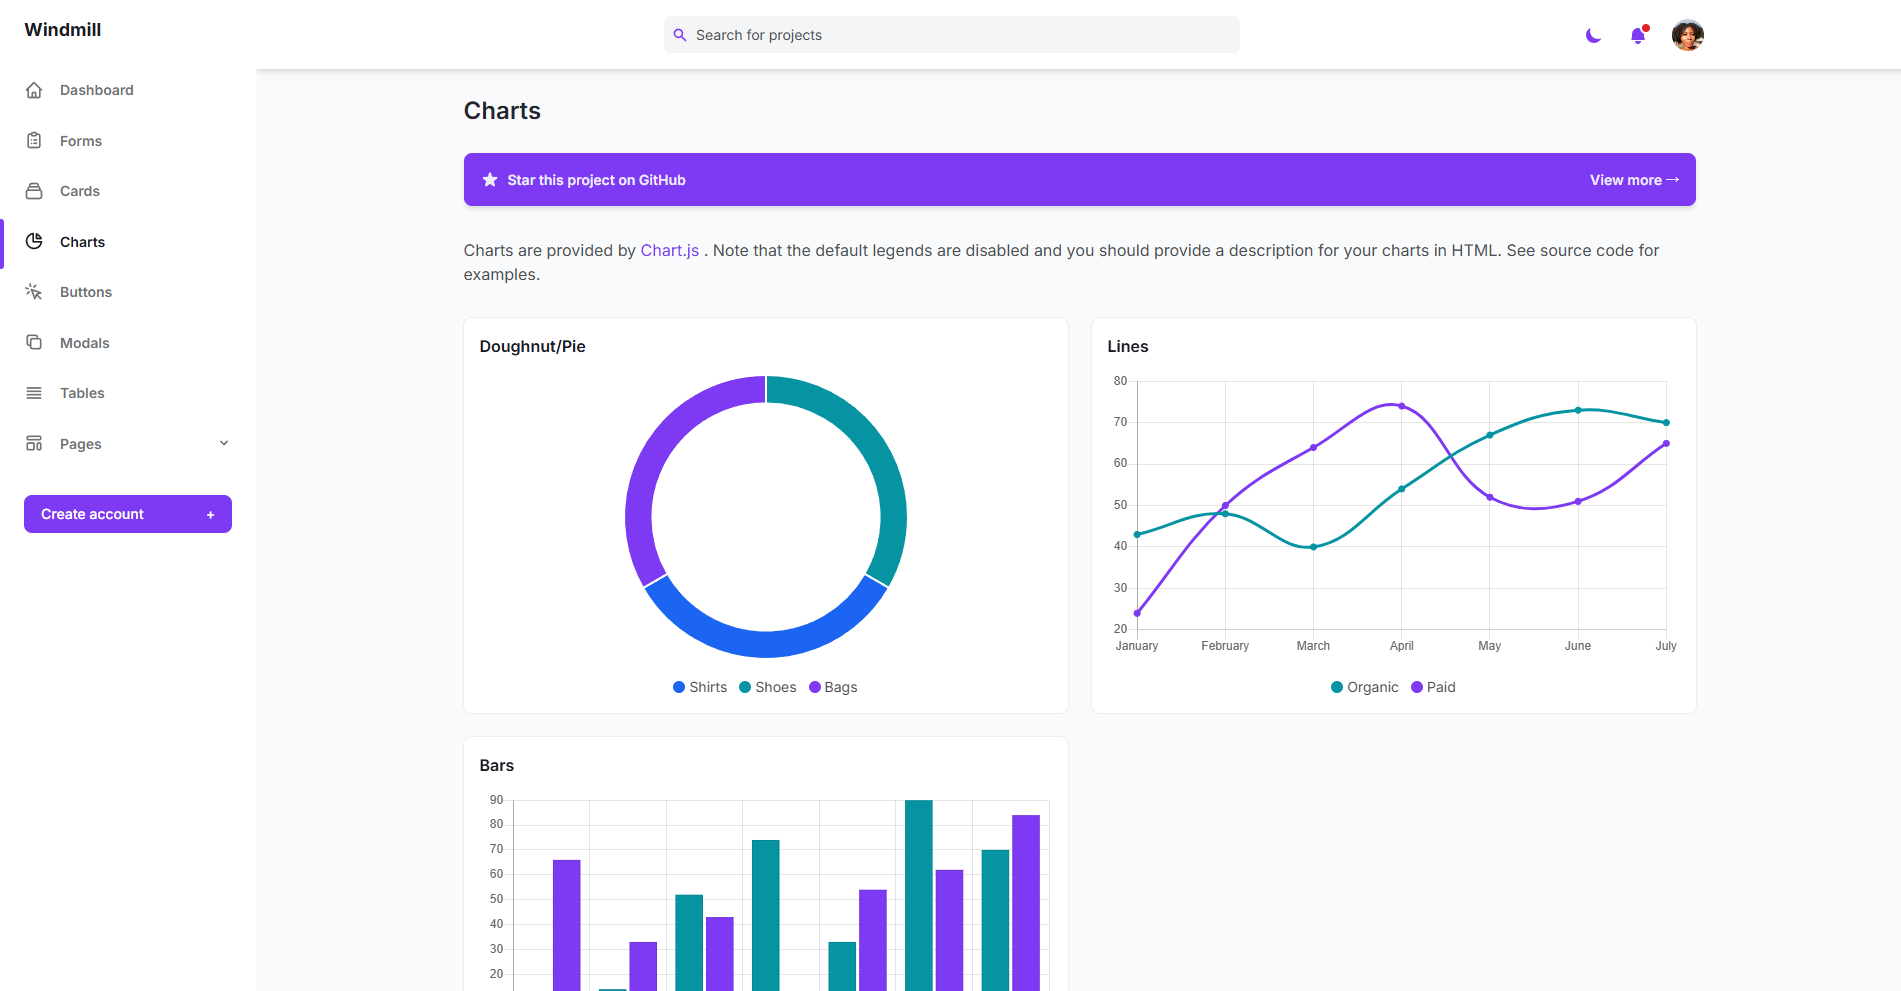The image size is (1901, 991).
Task: Click the Charts pie icon in the sidebar
Action: pyautogui.click(x=34, y=242)
